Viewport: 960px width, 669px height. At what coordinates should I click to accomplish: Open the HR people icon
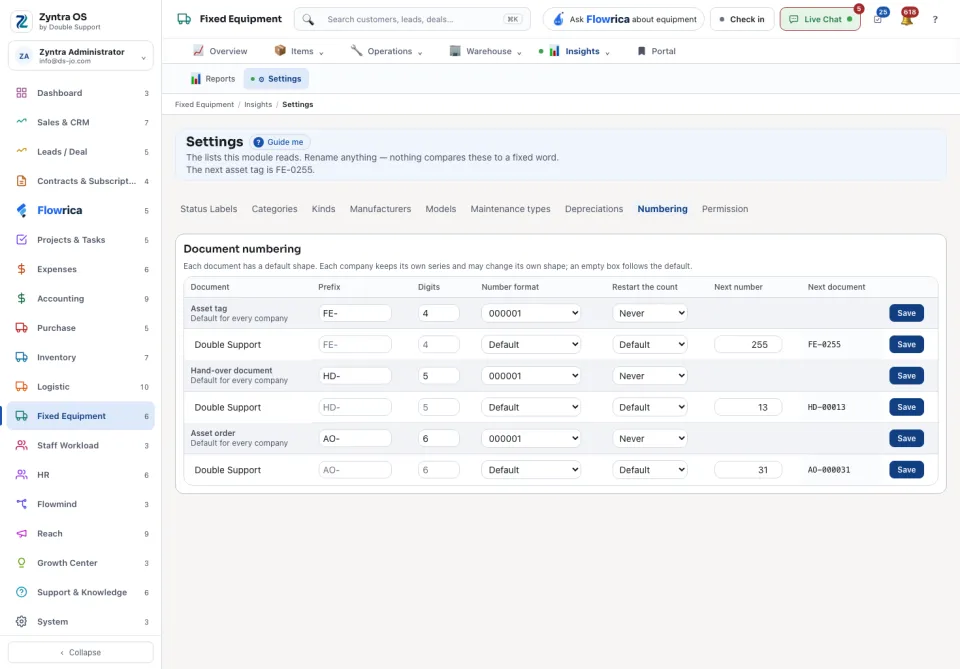point(21,474)
